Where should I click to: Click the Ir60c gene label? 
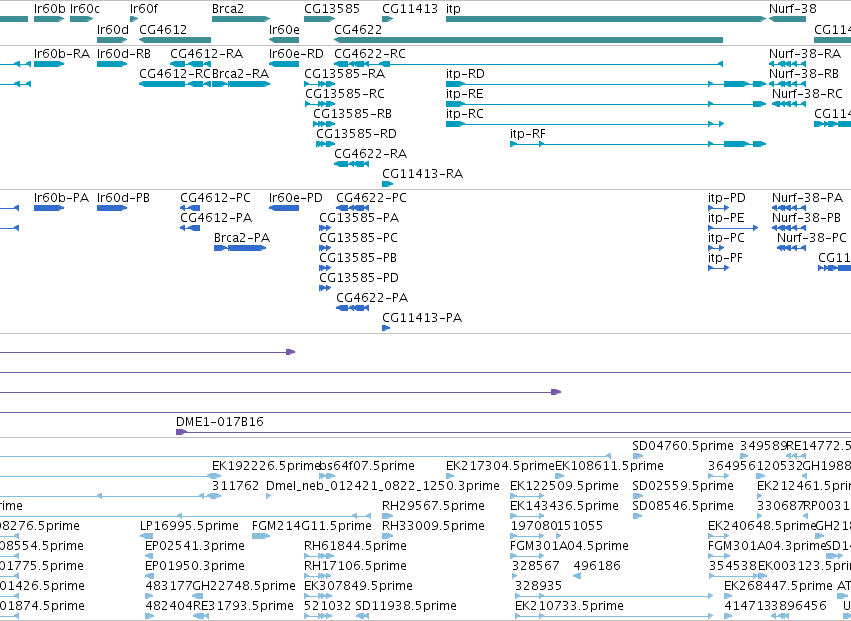pos(85,9)
